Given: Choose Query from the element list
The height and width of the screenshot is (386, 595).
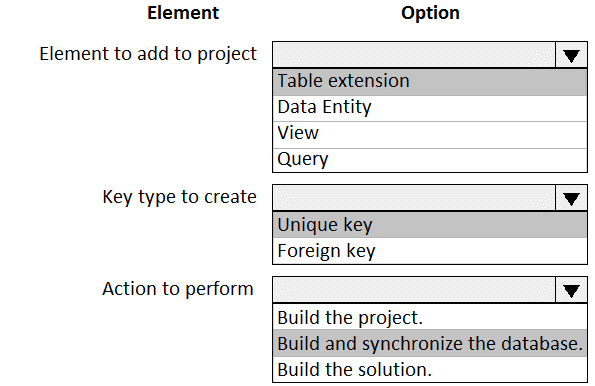Looking at the screenshot, I should (x=430, y=160).
